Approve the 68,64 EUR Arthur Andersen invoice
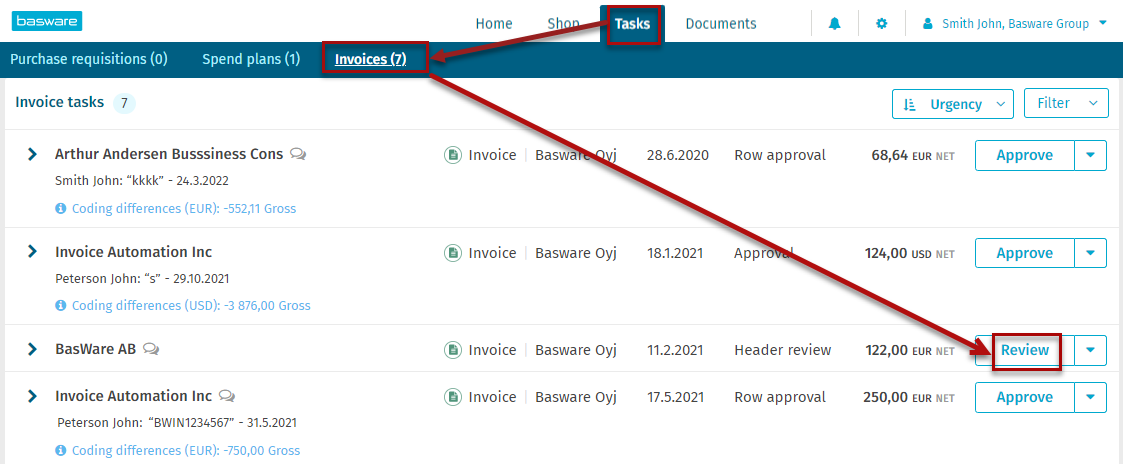This screenshot has height=464, width=1123. click(1025, 155)
